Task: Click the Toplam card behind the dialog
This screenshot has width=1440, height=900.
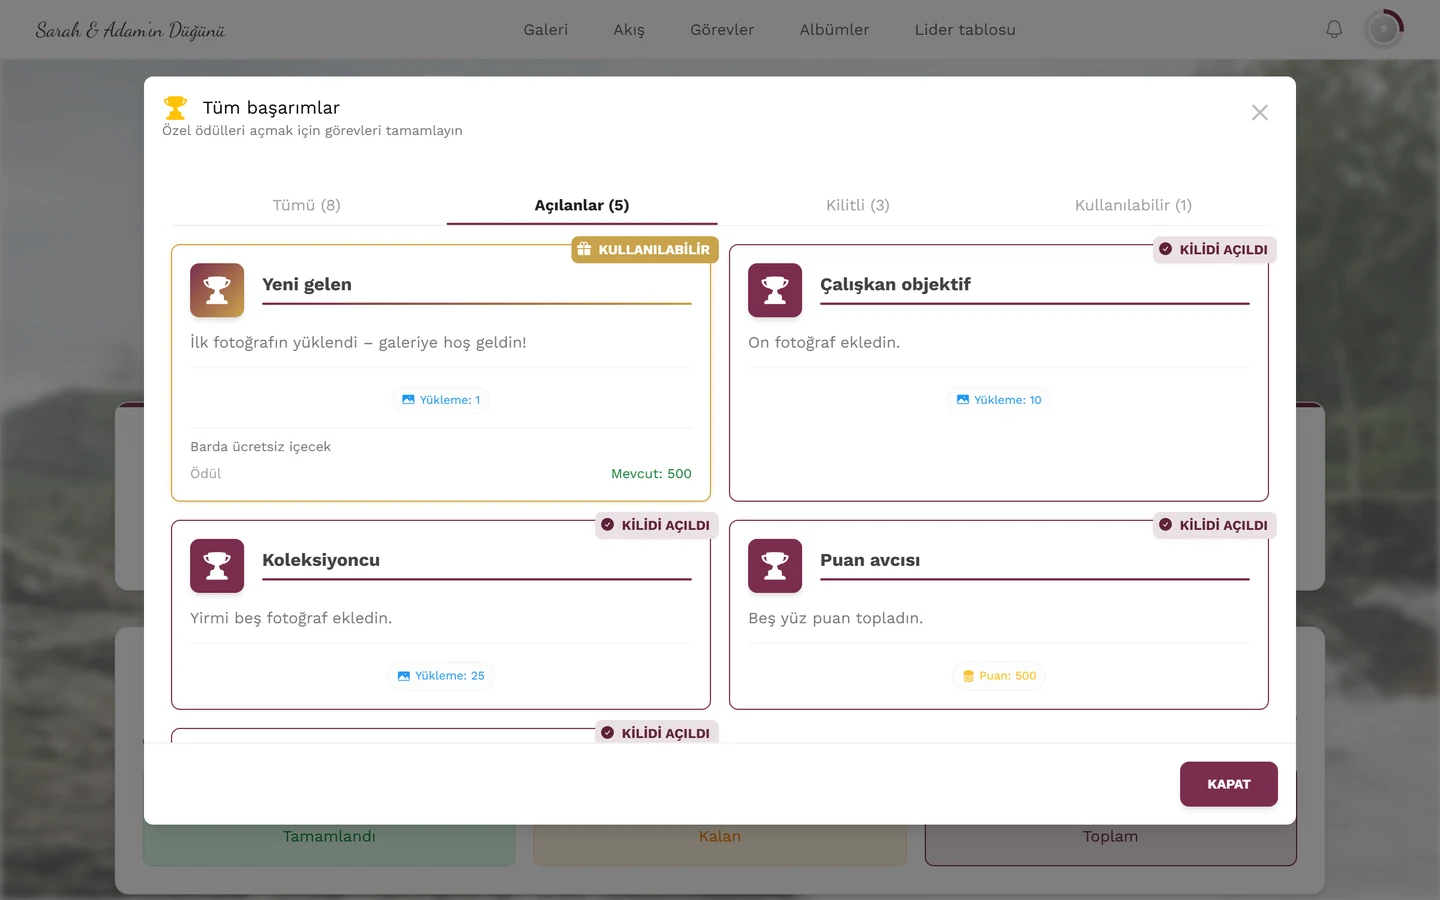Action: point(1111,845)
